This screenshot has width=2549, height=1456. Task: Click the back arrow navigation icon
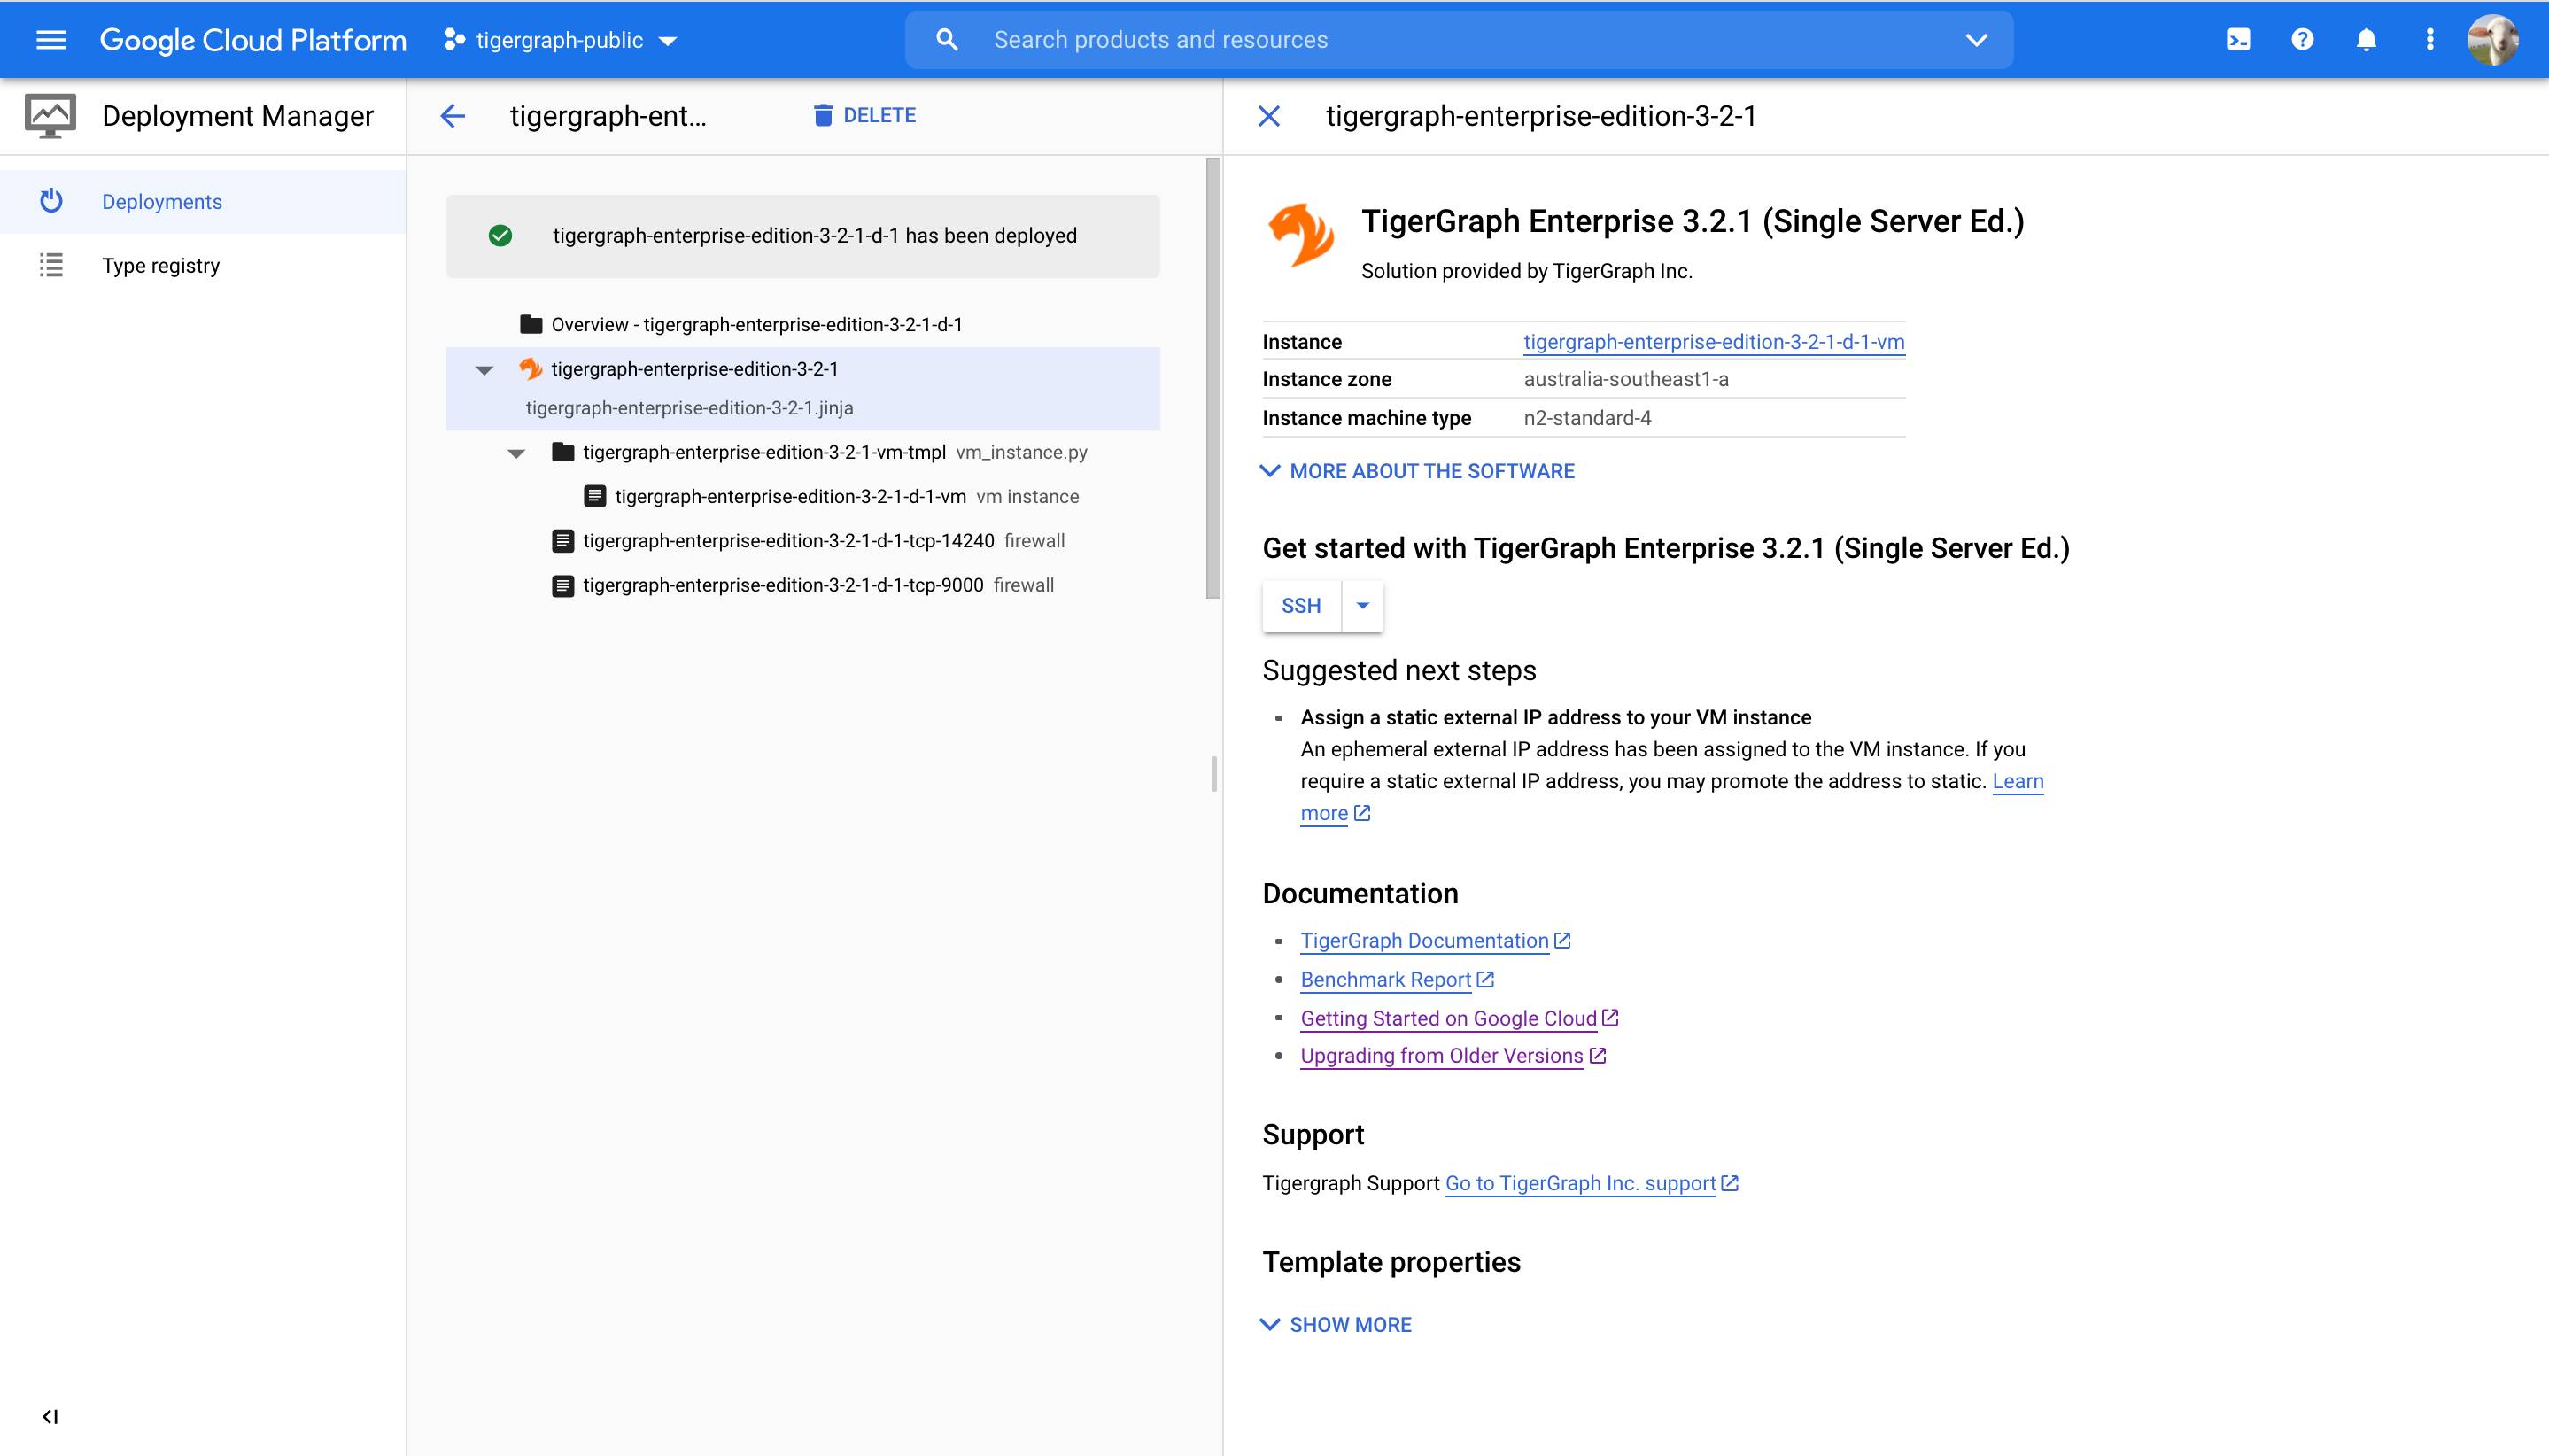(x=453, y=115)
